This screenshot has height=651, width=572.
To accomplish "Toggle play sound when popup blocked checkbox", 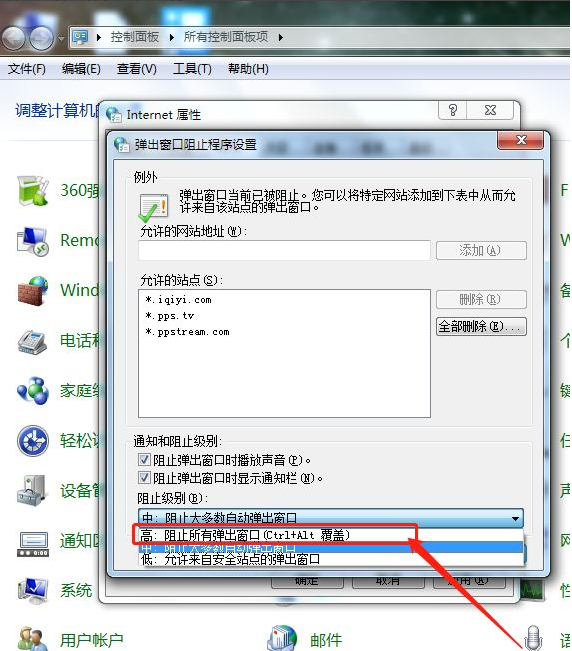I will (144, 460).
